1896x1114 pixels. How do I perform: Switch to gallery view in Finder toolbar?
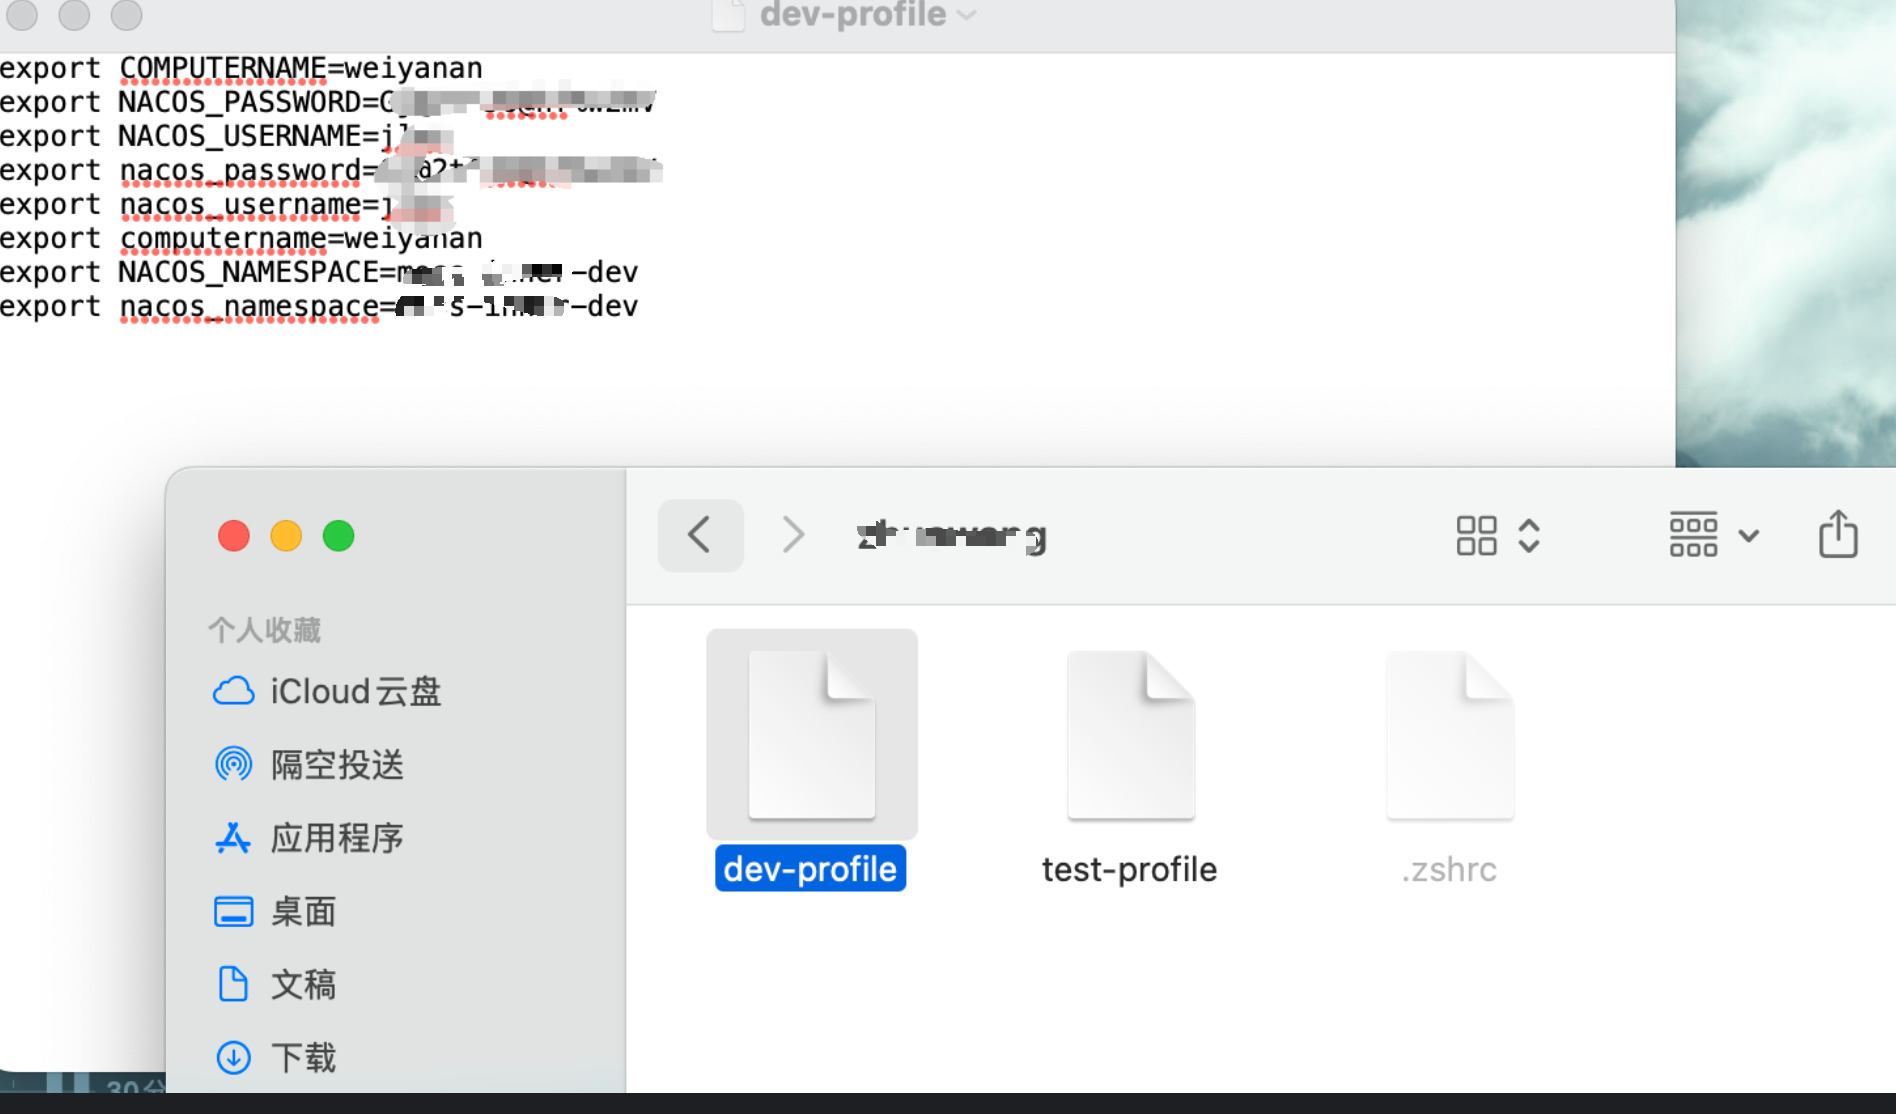[1476, 535]
